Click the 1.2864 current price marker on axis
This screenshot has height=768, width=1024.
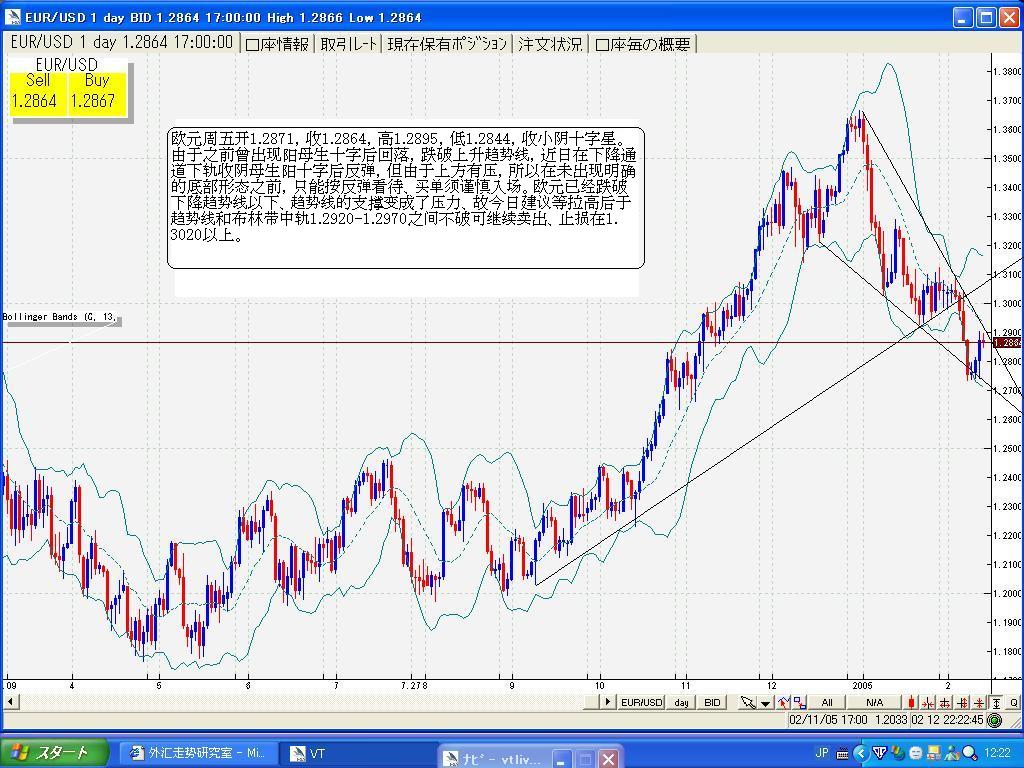click(x=1009, y=343)
